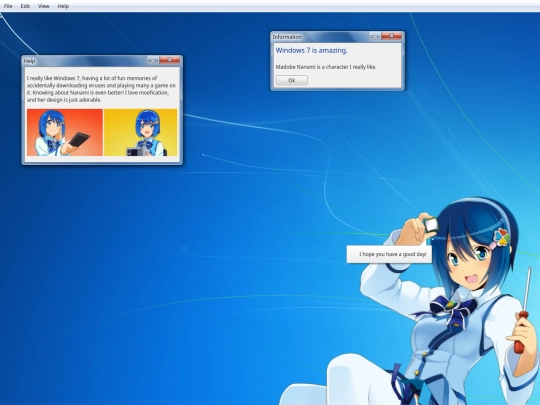540x405 pixels.
Task: Select the Nanami tablet thumbnail on orange background
Action: coord(65,133)
